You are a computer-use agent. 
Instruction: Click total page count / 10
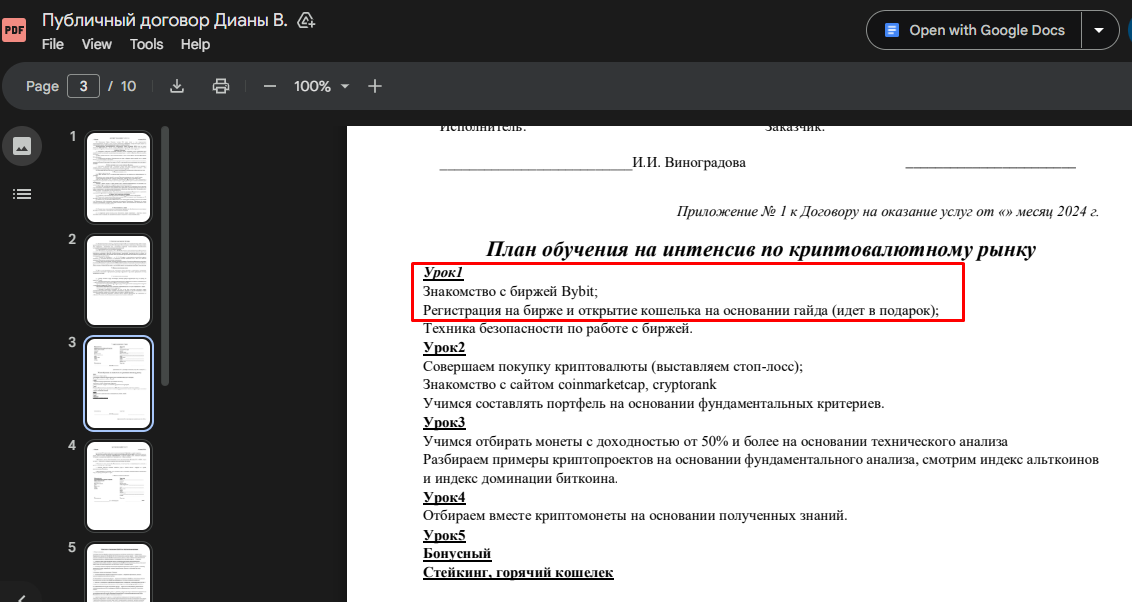(x=122, y=86)
